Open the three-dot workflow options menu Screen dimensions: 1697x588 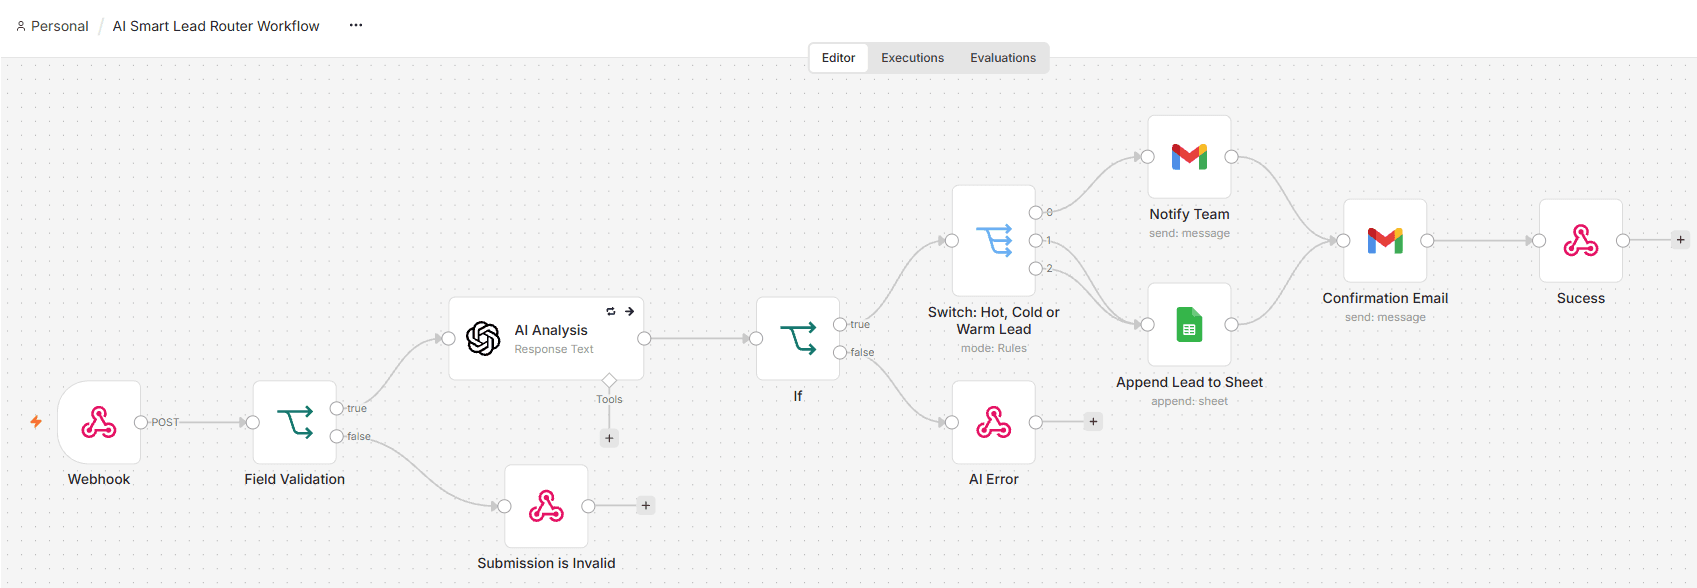356,25
